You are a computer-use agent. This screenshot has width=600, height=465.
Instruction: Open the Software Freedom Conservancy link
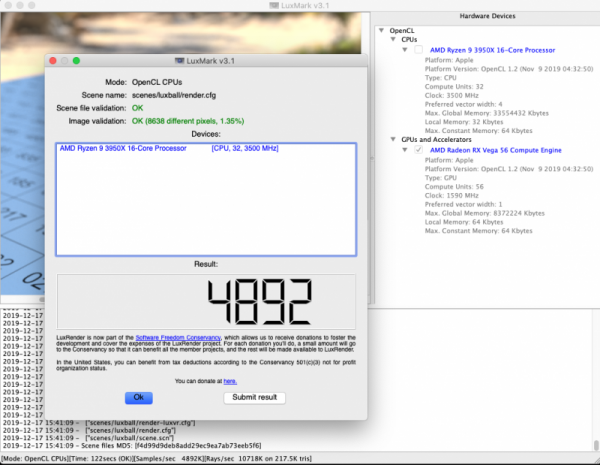178,338
